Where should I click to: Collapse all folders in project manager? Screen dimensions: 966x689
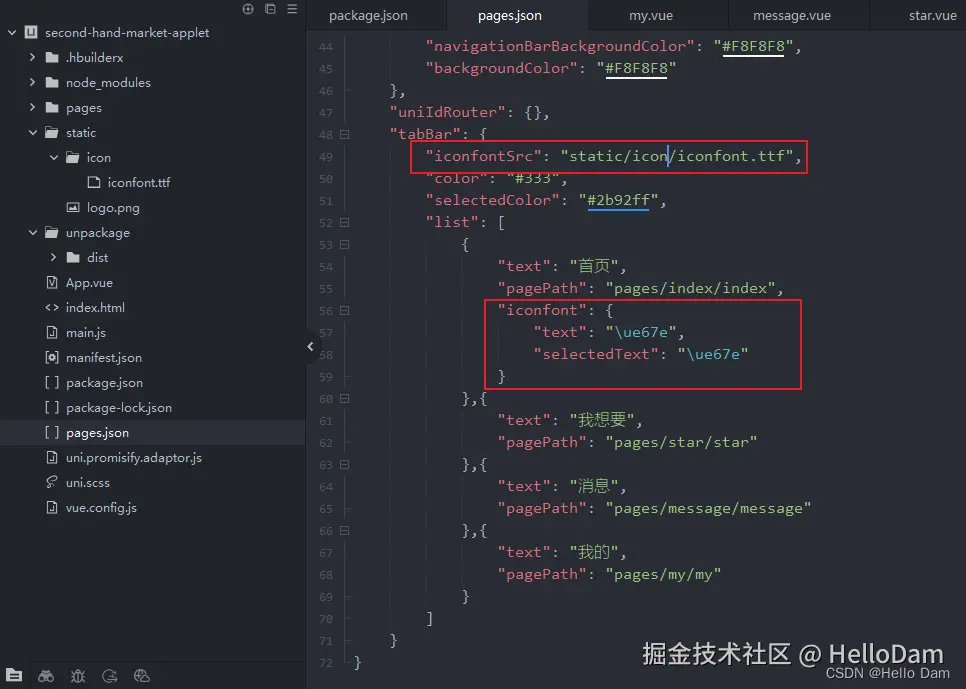270,9
